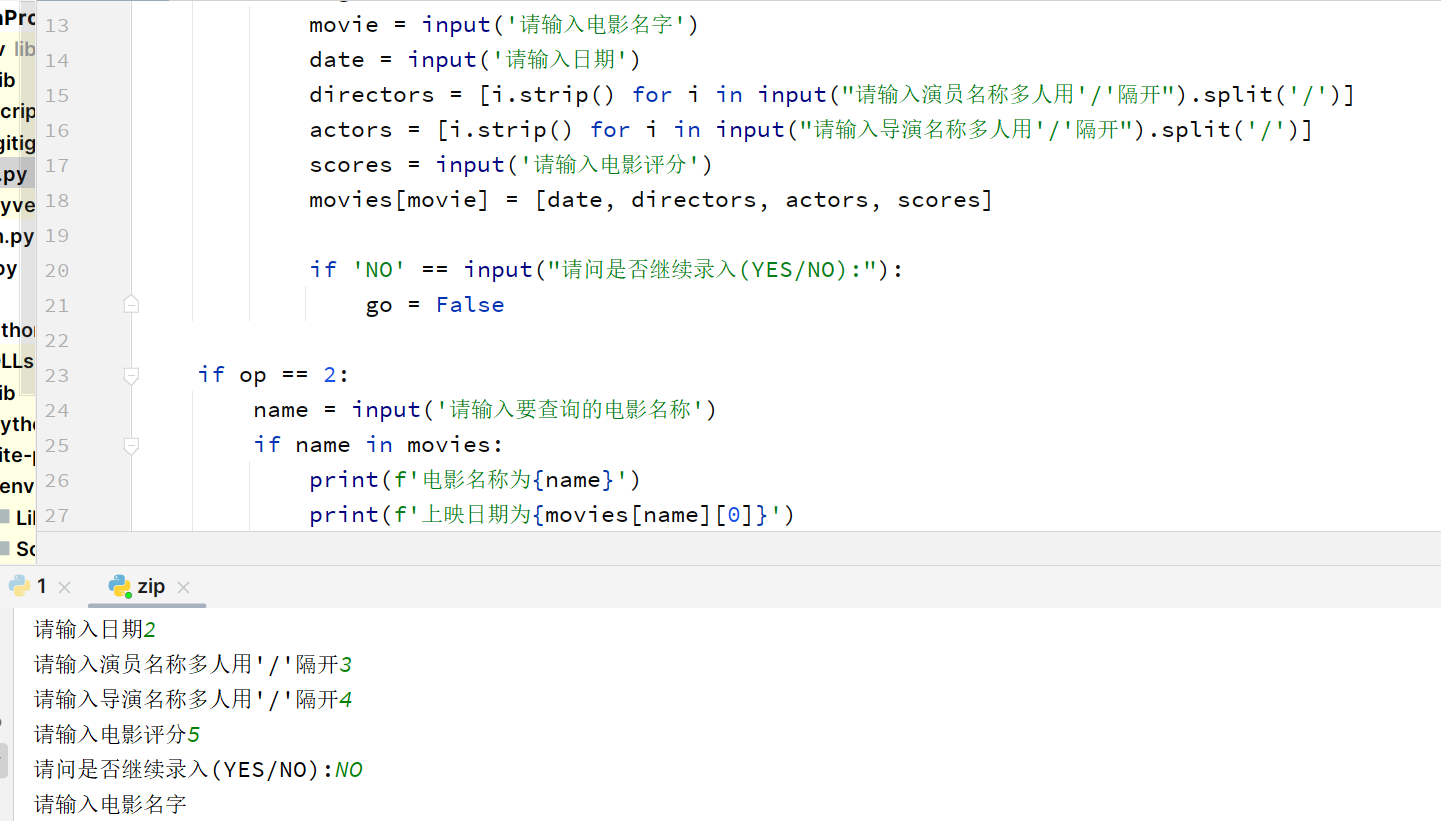
Task: Click console line "请输入导演名称多人用'/'隔开4"
Action: click(193, 700)
